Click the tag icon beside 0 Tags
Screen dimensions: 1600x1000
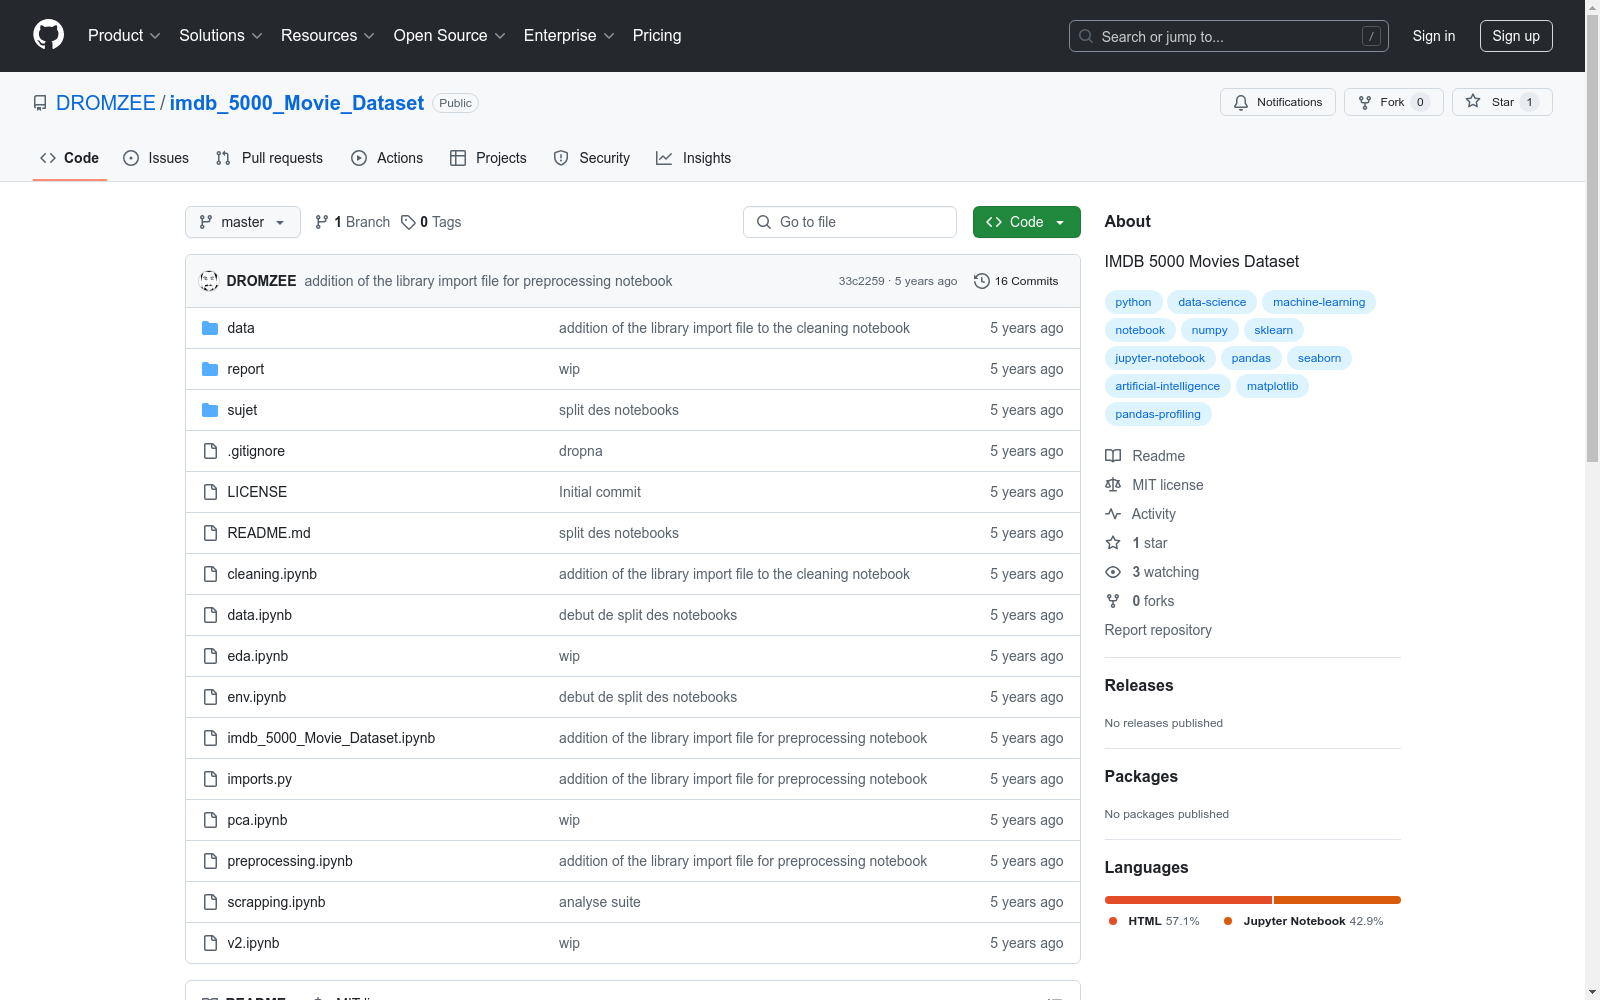(408, 222)
